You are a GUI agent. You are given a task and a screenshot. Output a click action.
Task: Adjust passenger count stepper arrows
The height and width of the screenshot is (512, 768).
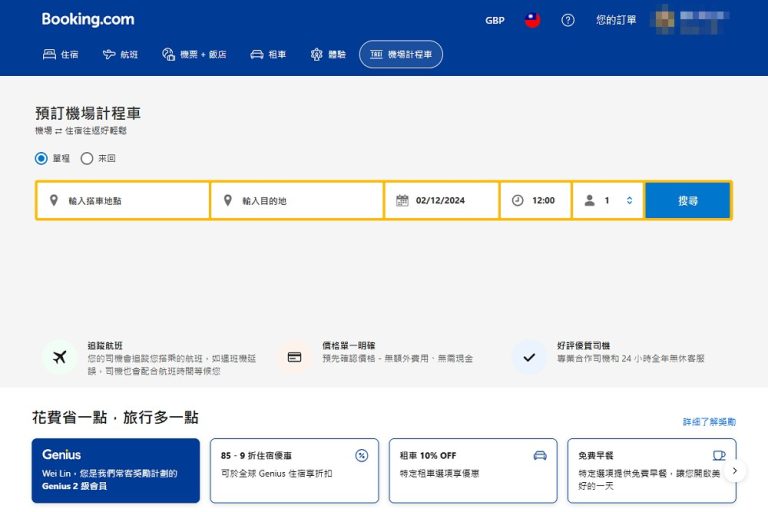[x=629, y=200]
